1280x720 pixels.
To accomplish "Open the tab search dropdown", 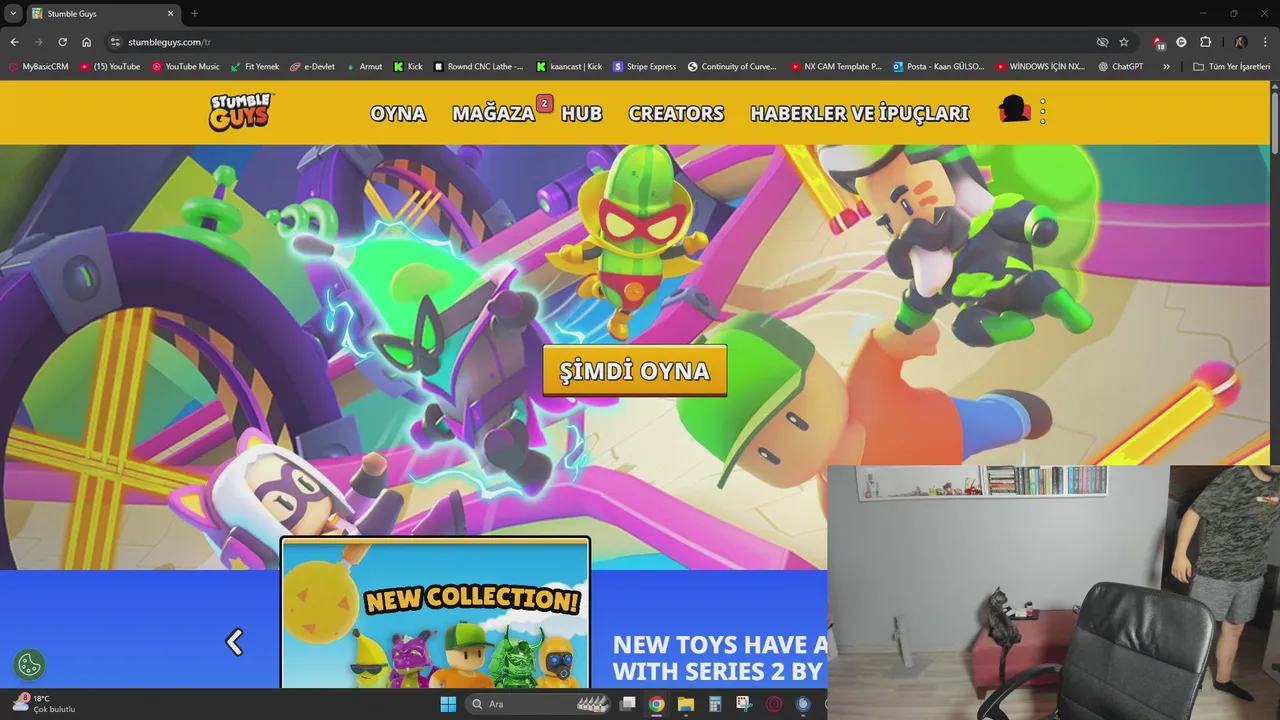I will click(x=12, y=14).
